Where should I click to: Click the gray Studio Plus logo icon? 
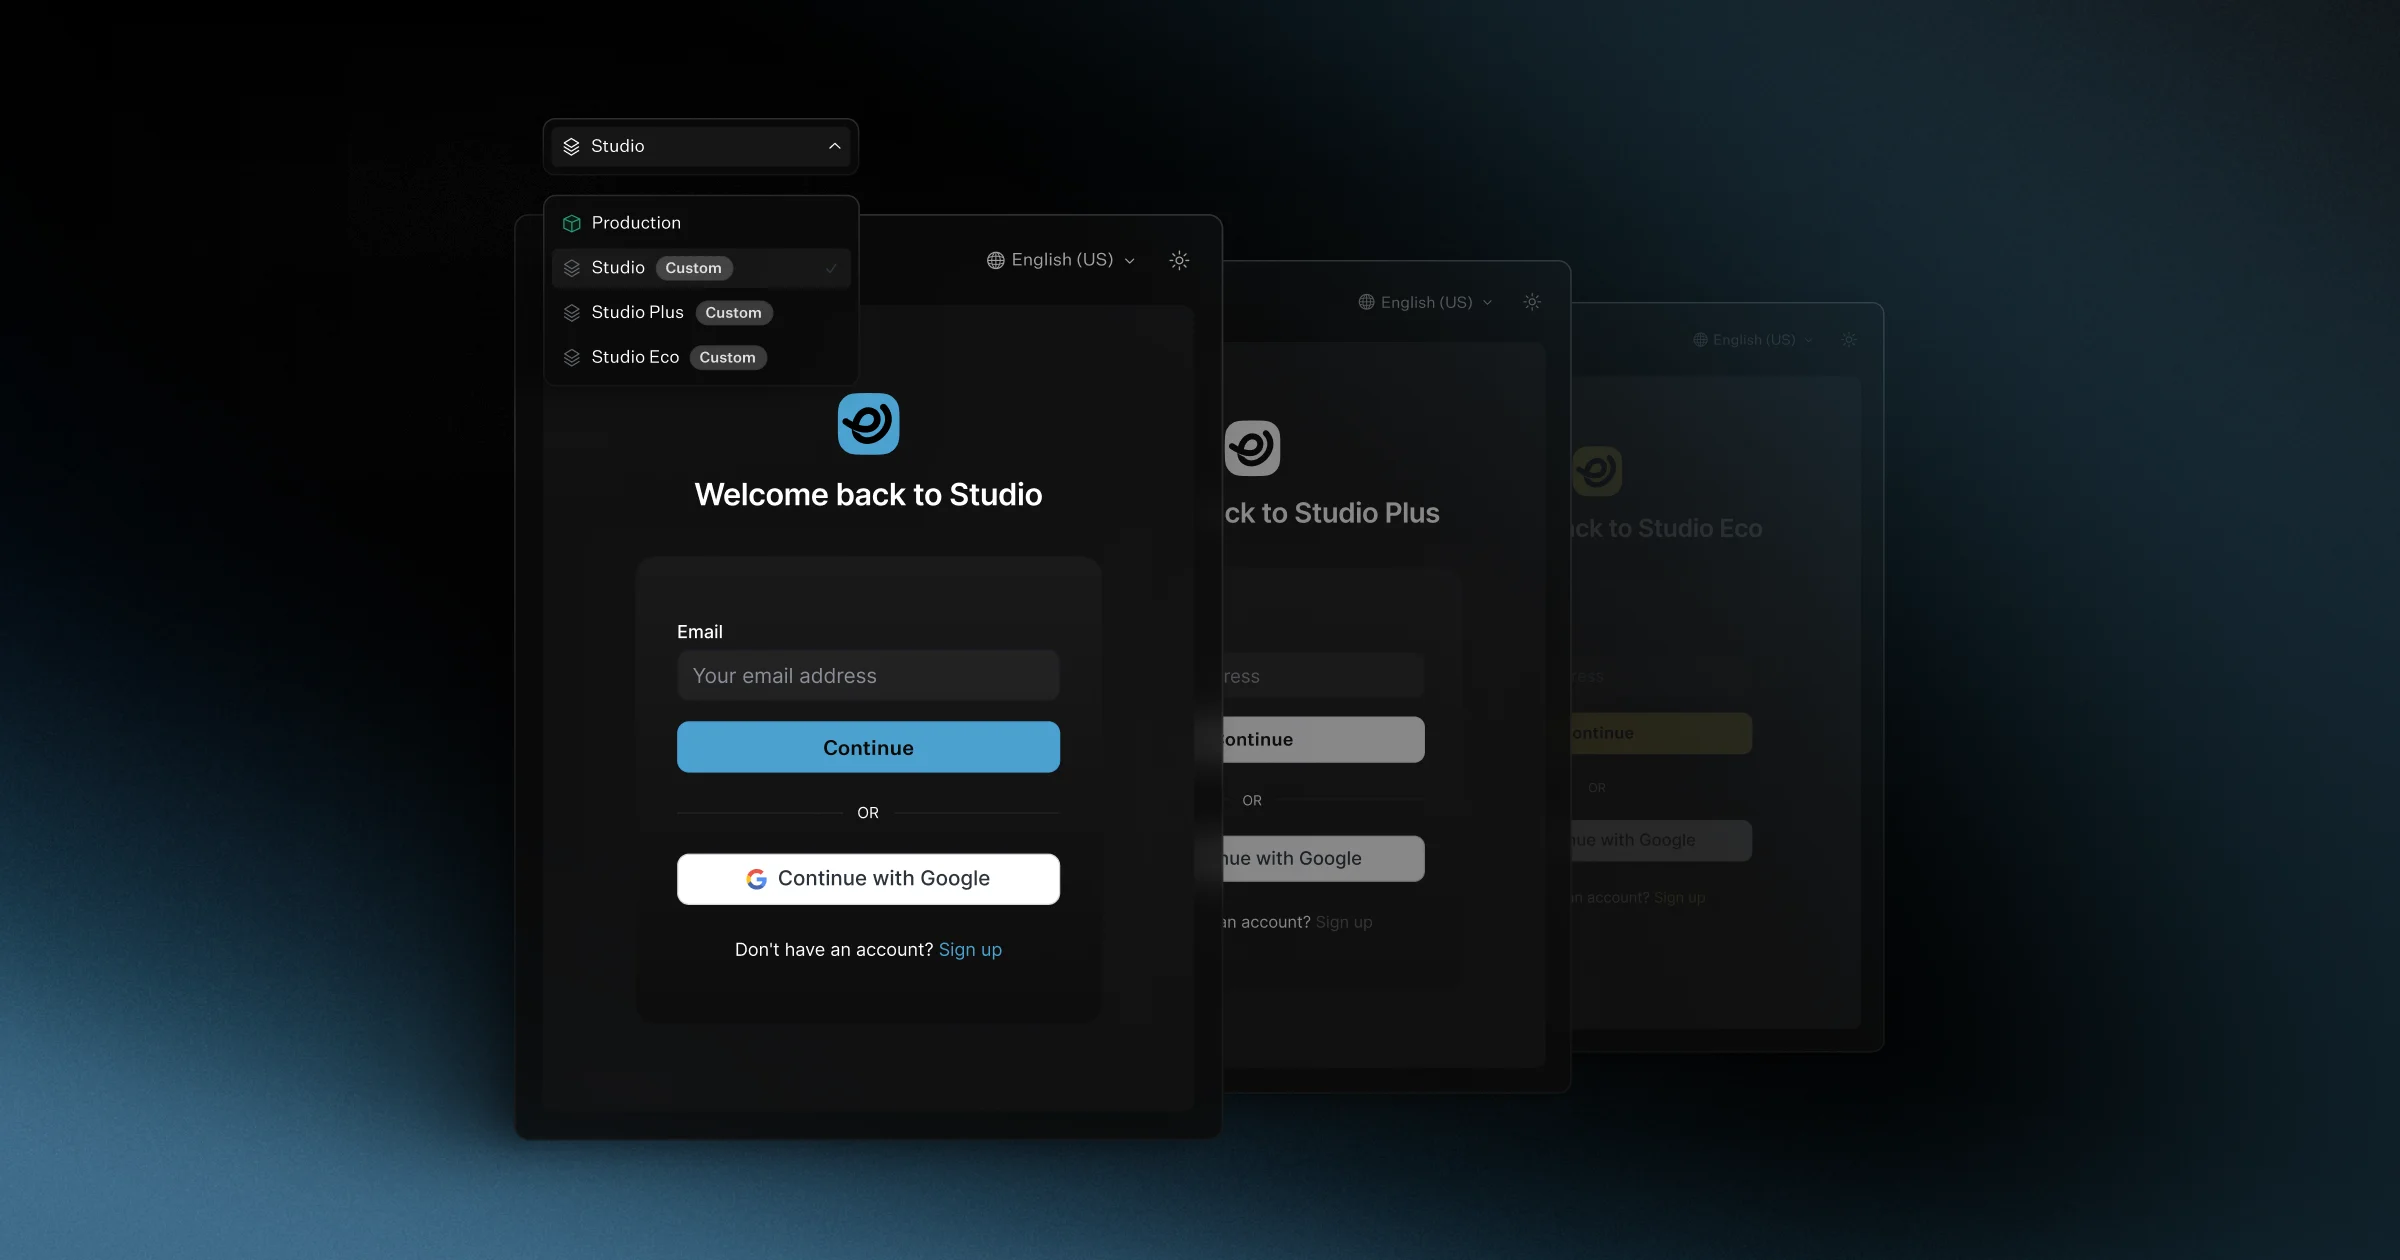[x=1252, y=448]
